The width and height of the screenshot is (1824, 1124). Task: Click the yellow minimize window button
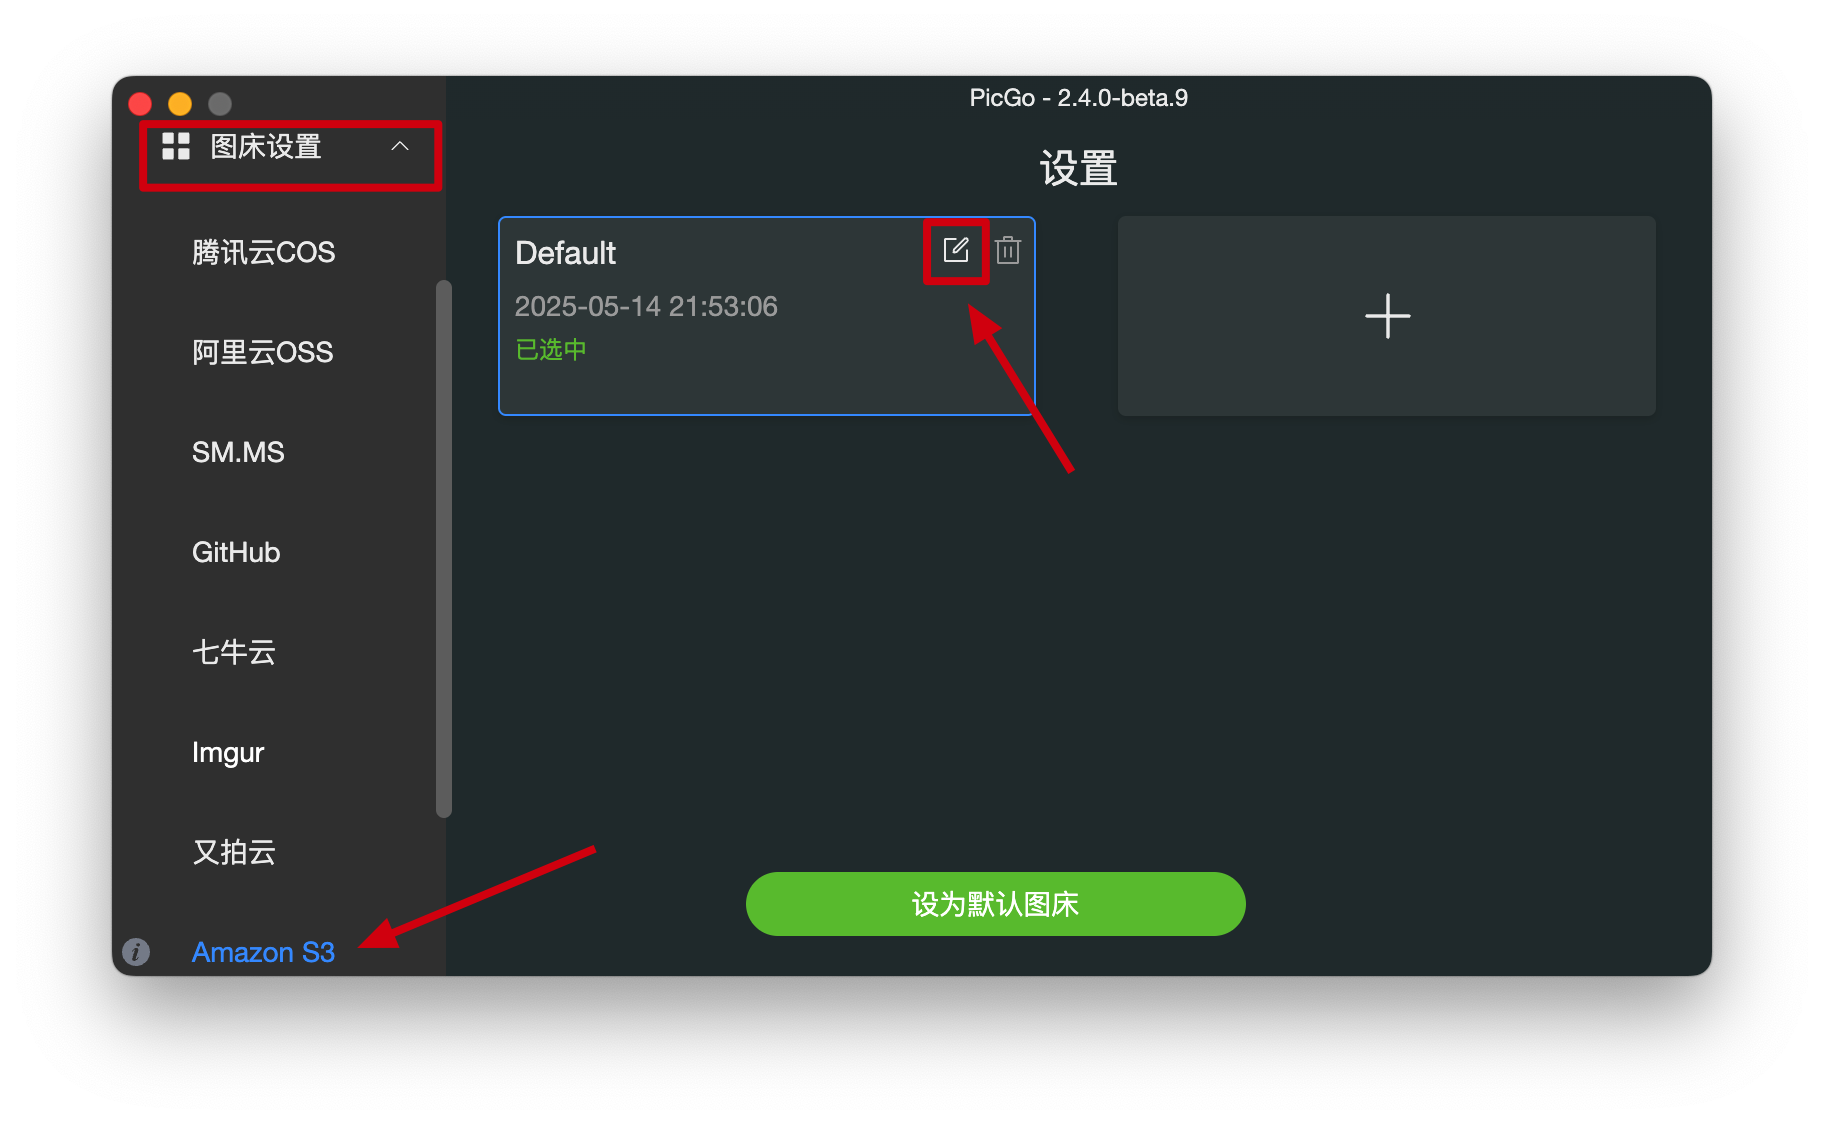click(180, 104)
